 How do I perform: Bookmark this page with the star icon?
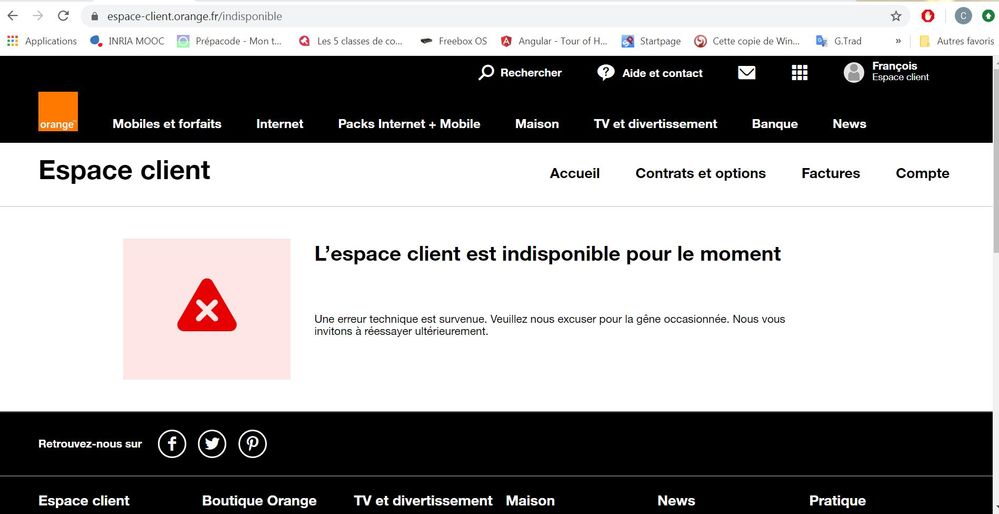[x=896, y=16]
